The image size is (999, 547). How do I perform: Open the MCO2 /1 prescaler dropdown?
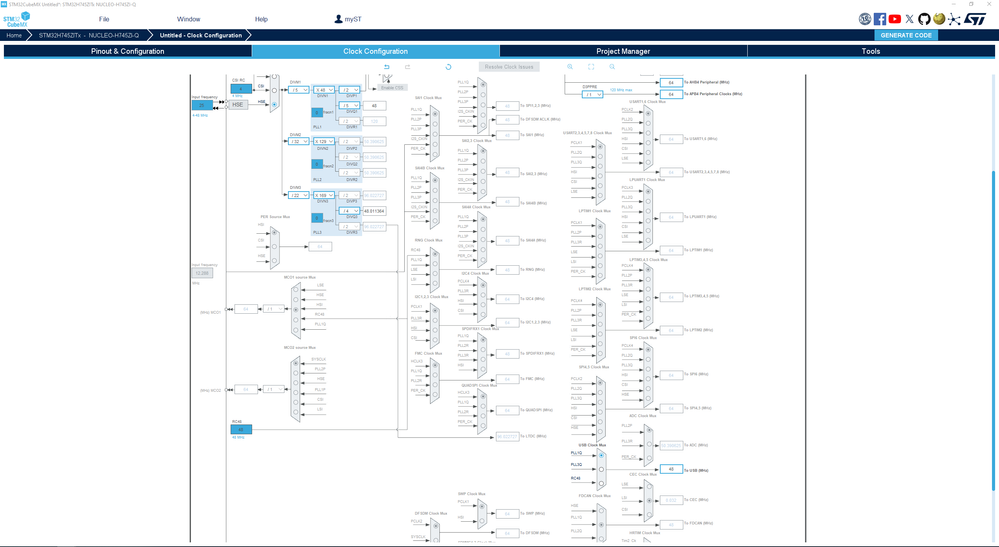tap(274, 389)
